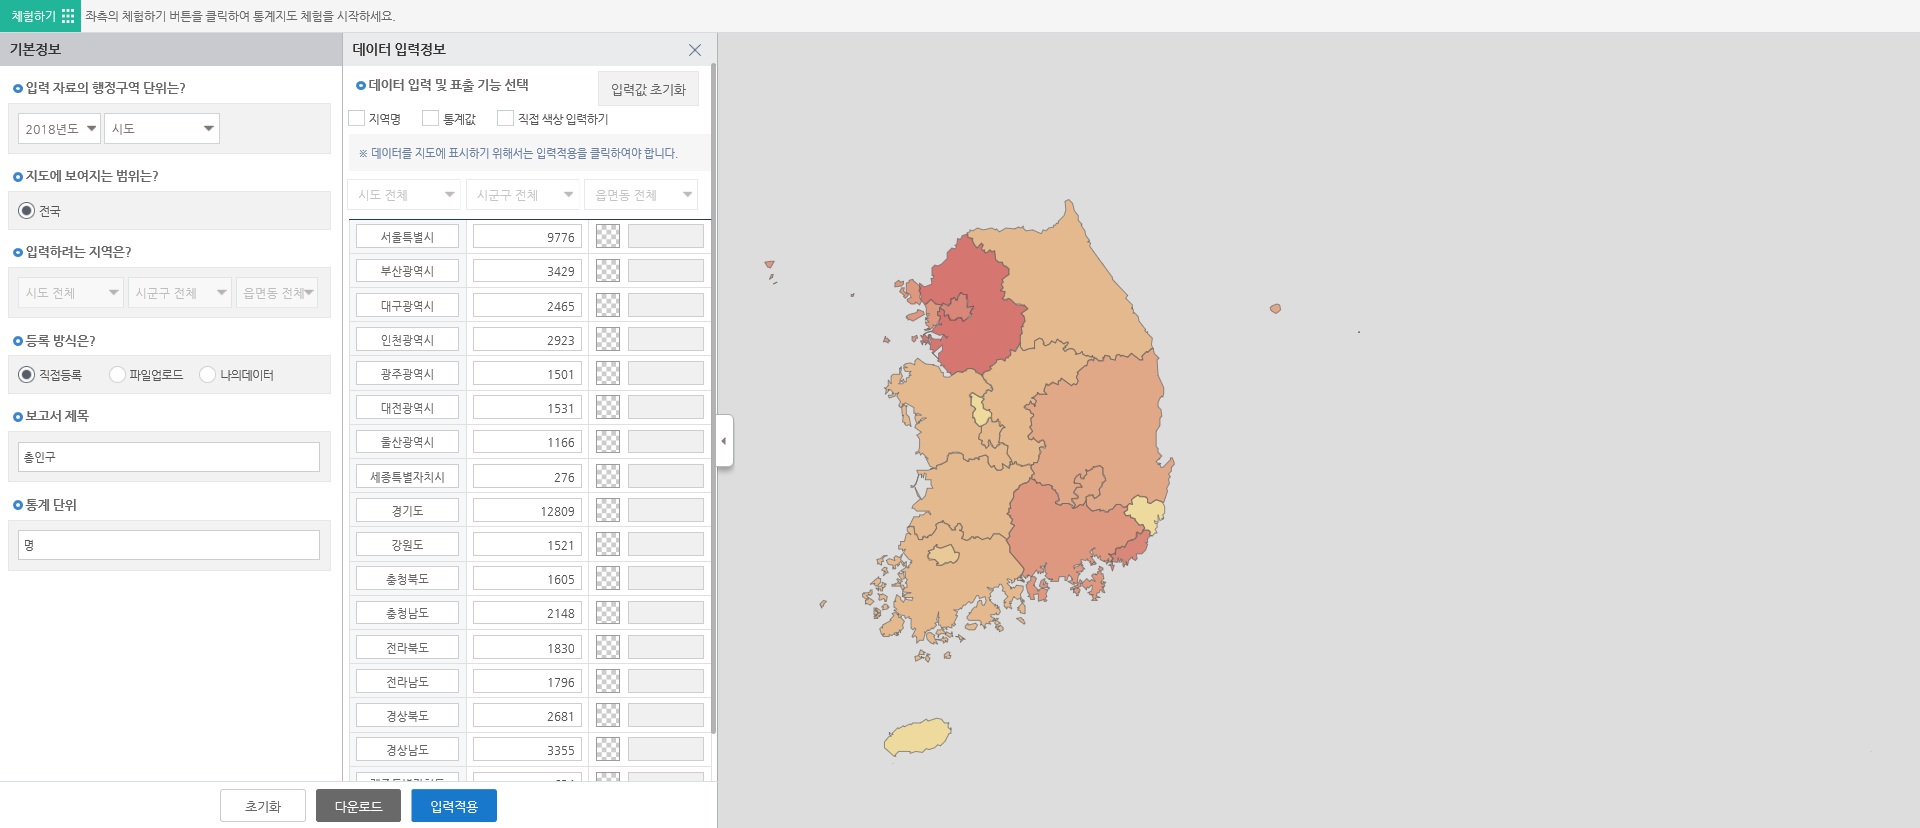Image resolution: width=1920 pixels, height=828 pixels.
Task: Click the 입력적용 button
Action: [x=454, y=806]
